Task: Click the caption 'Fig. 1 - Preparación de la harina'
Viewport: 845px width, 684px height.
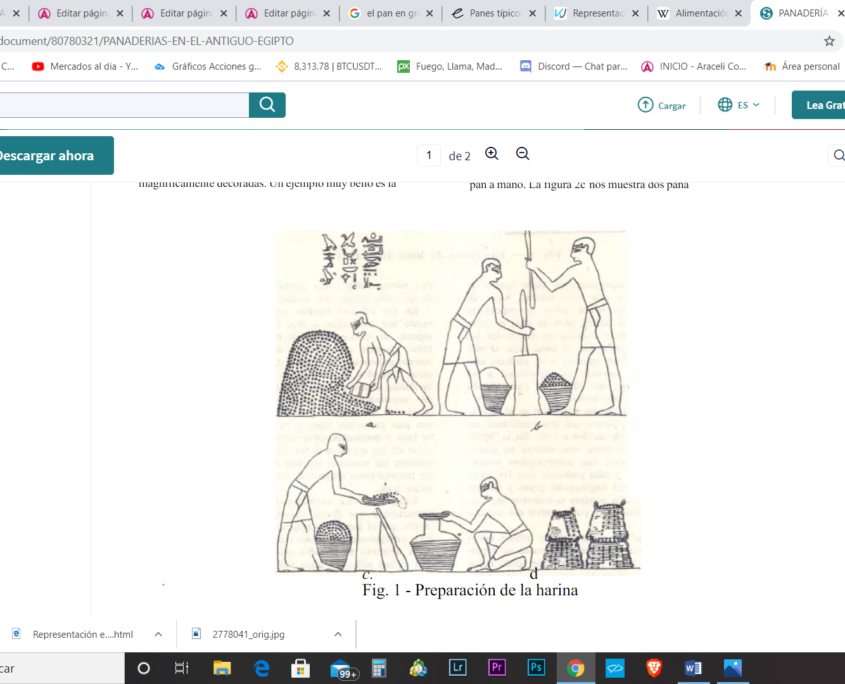Action: pos(470,590)
